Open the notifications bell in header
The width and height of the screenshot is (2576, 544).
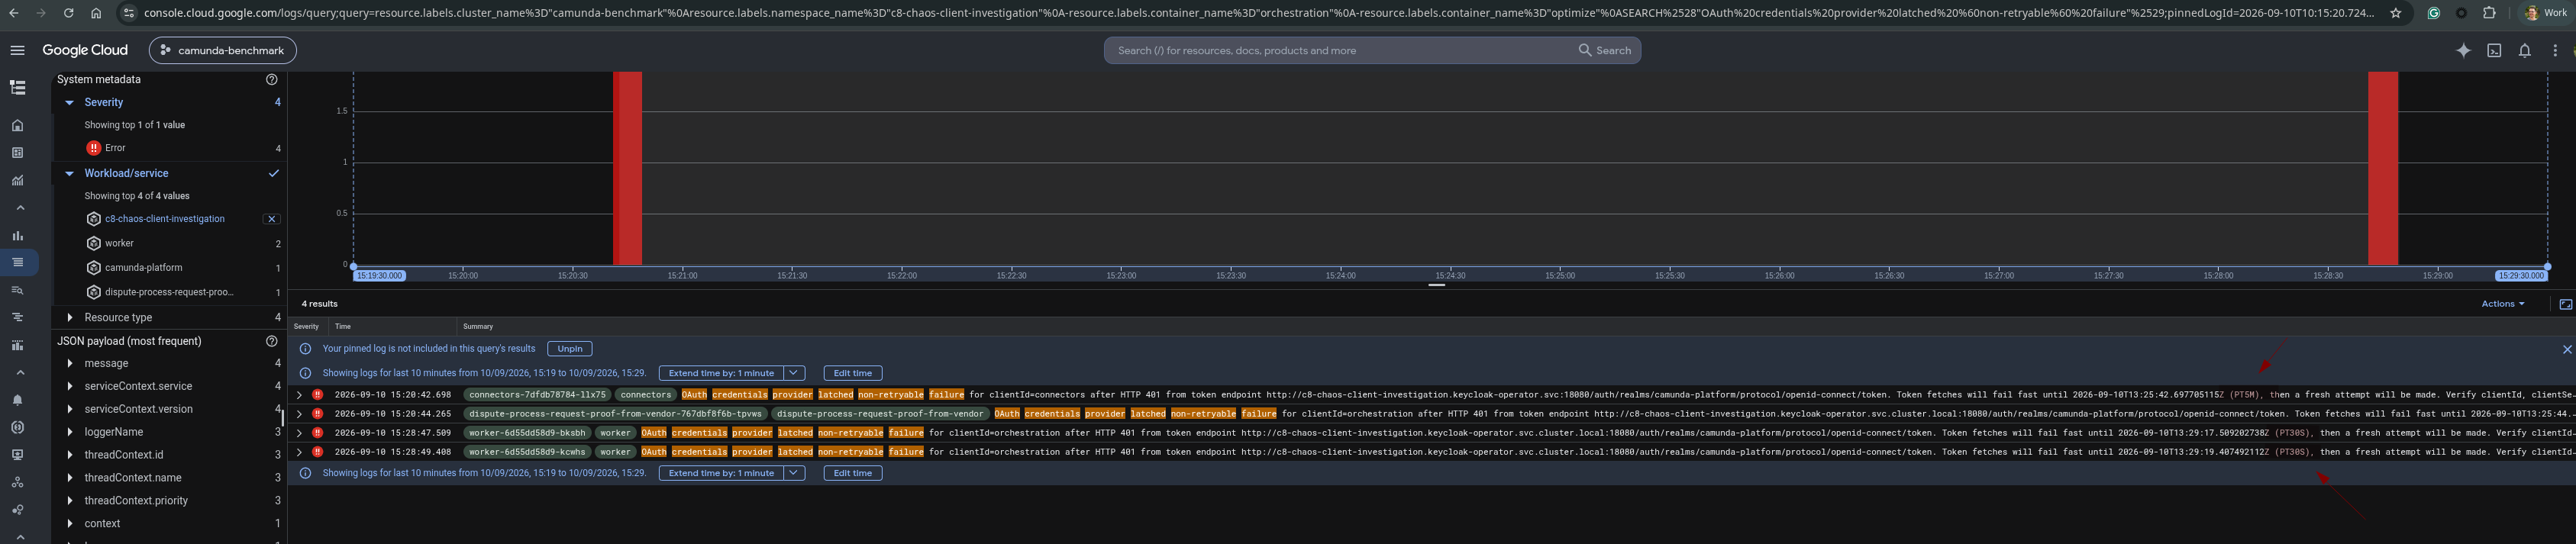click(x=2524, y=50)
